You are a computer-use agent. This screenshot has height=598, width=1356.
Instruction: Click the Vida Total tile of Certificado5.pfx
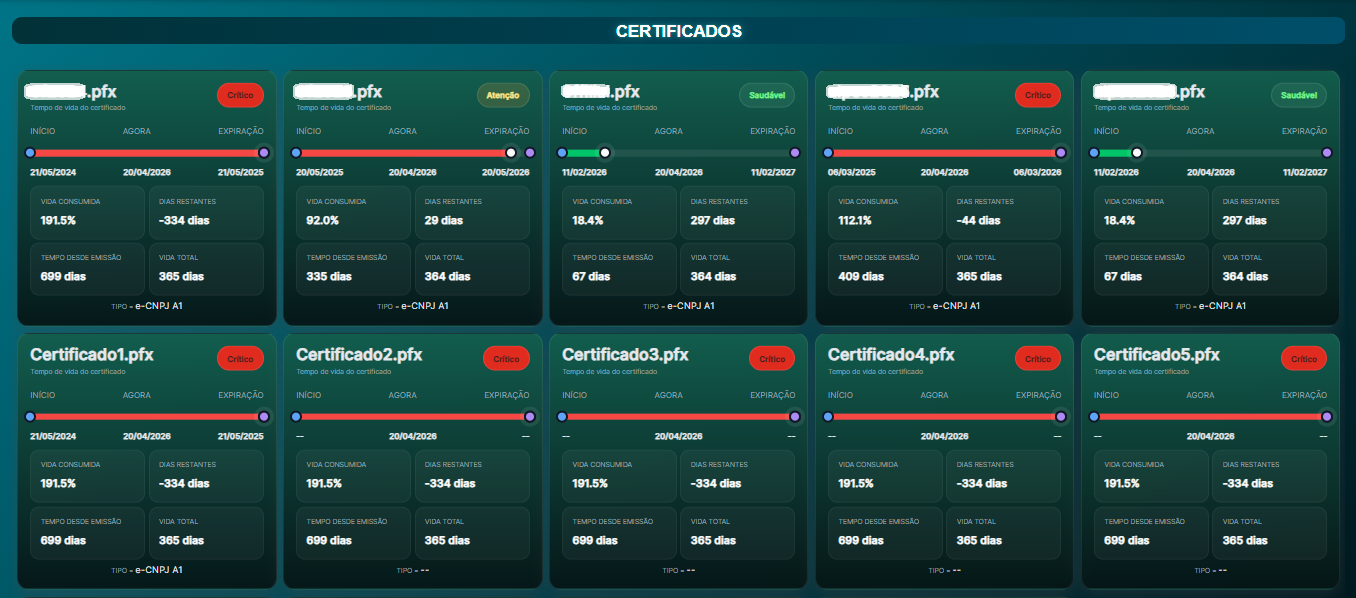(1270, 532)
